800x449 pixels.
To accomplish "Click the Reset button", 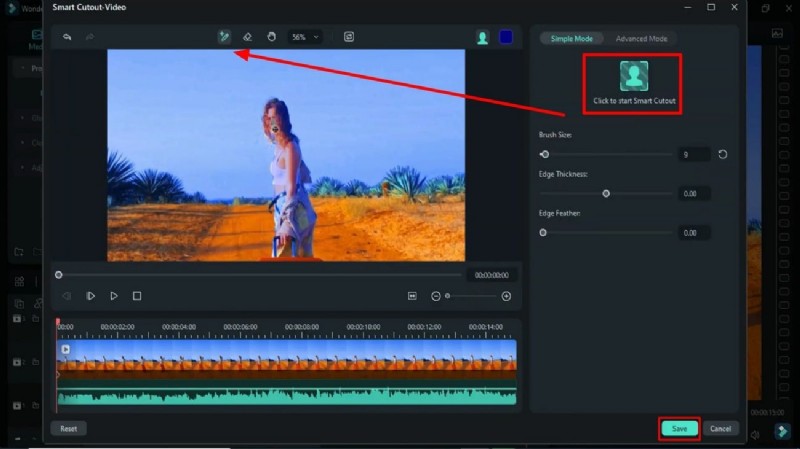I will (69, 428).
